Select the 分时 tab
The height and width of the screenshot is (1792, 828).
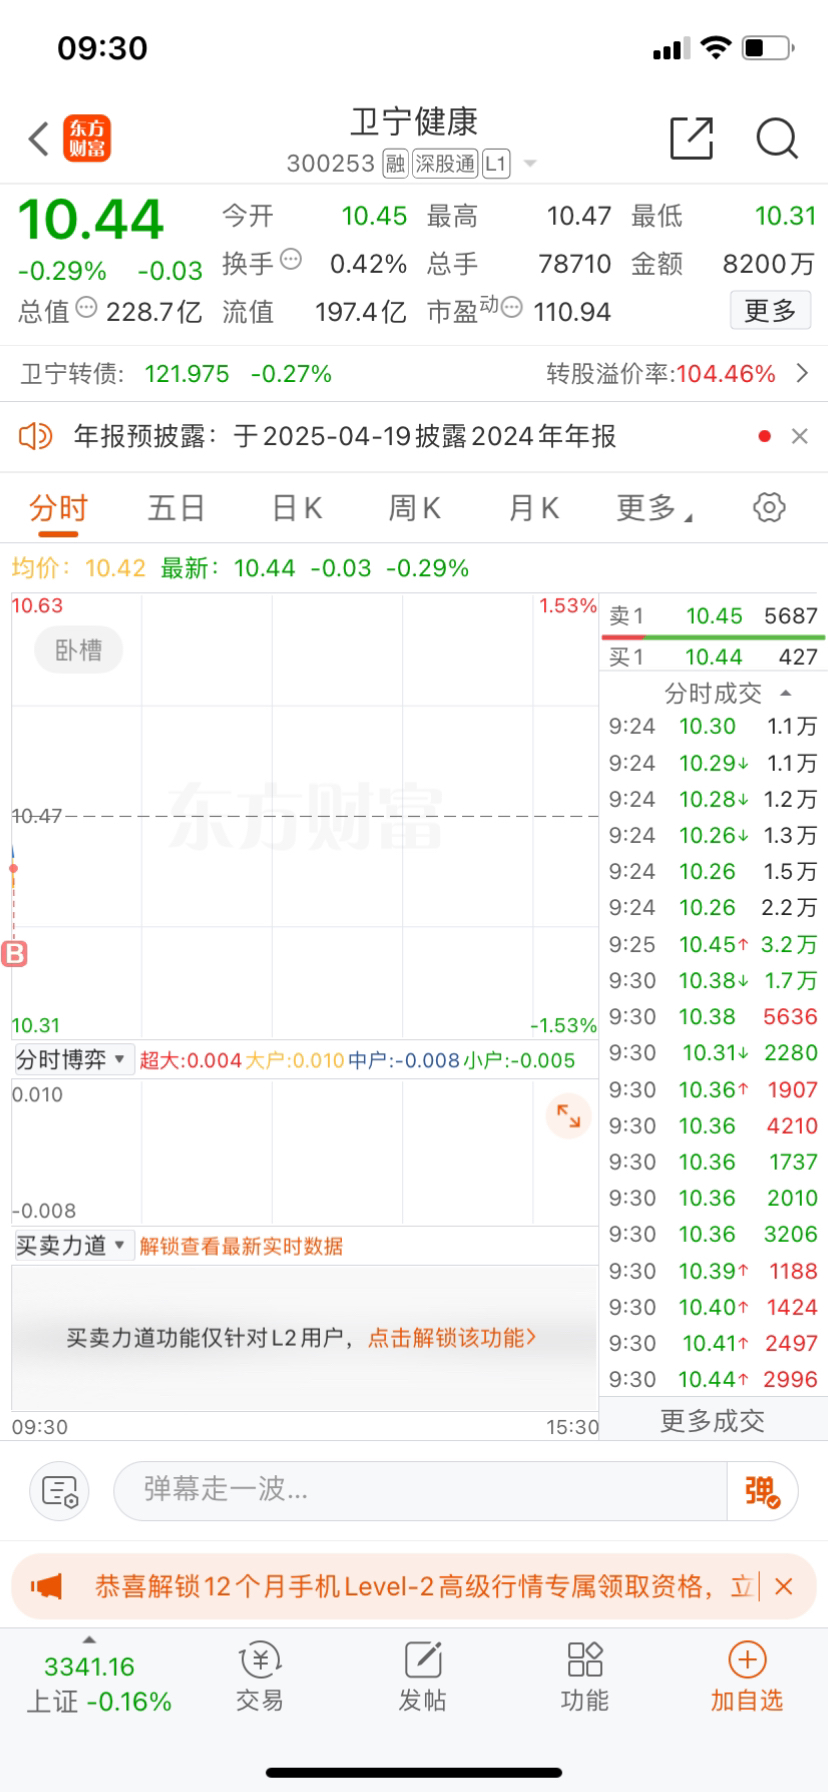coord(58,508)
